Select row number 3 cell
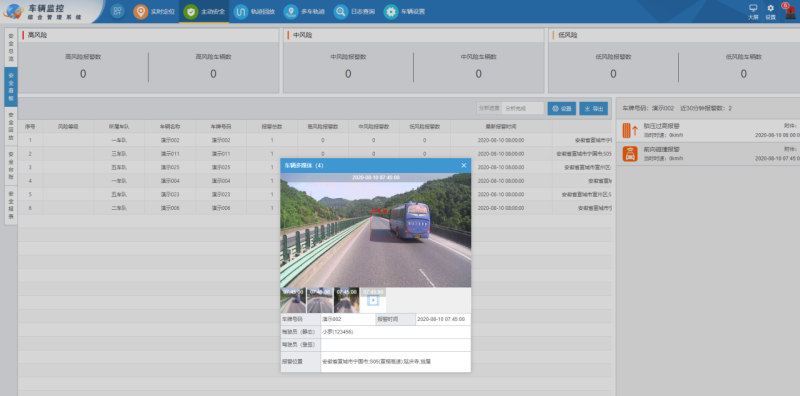The height and width of the screenshot is (396, 800). (30, 167)
